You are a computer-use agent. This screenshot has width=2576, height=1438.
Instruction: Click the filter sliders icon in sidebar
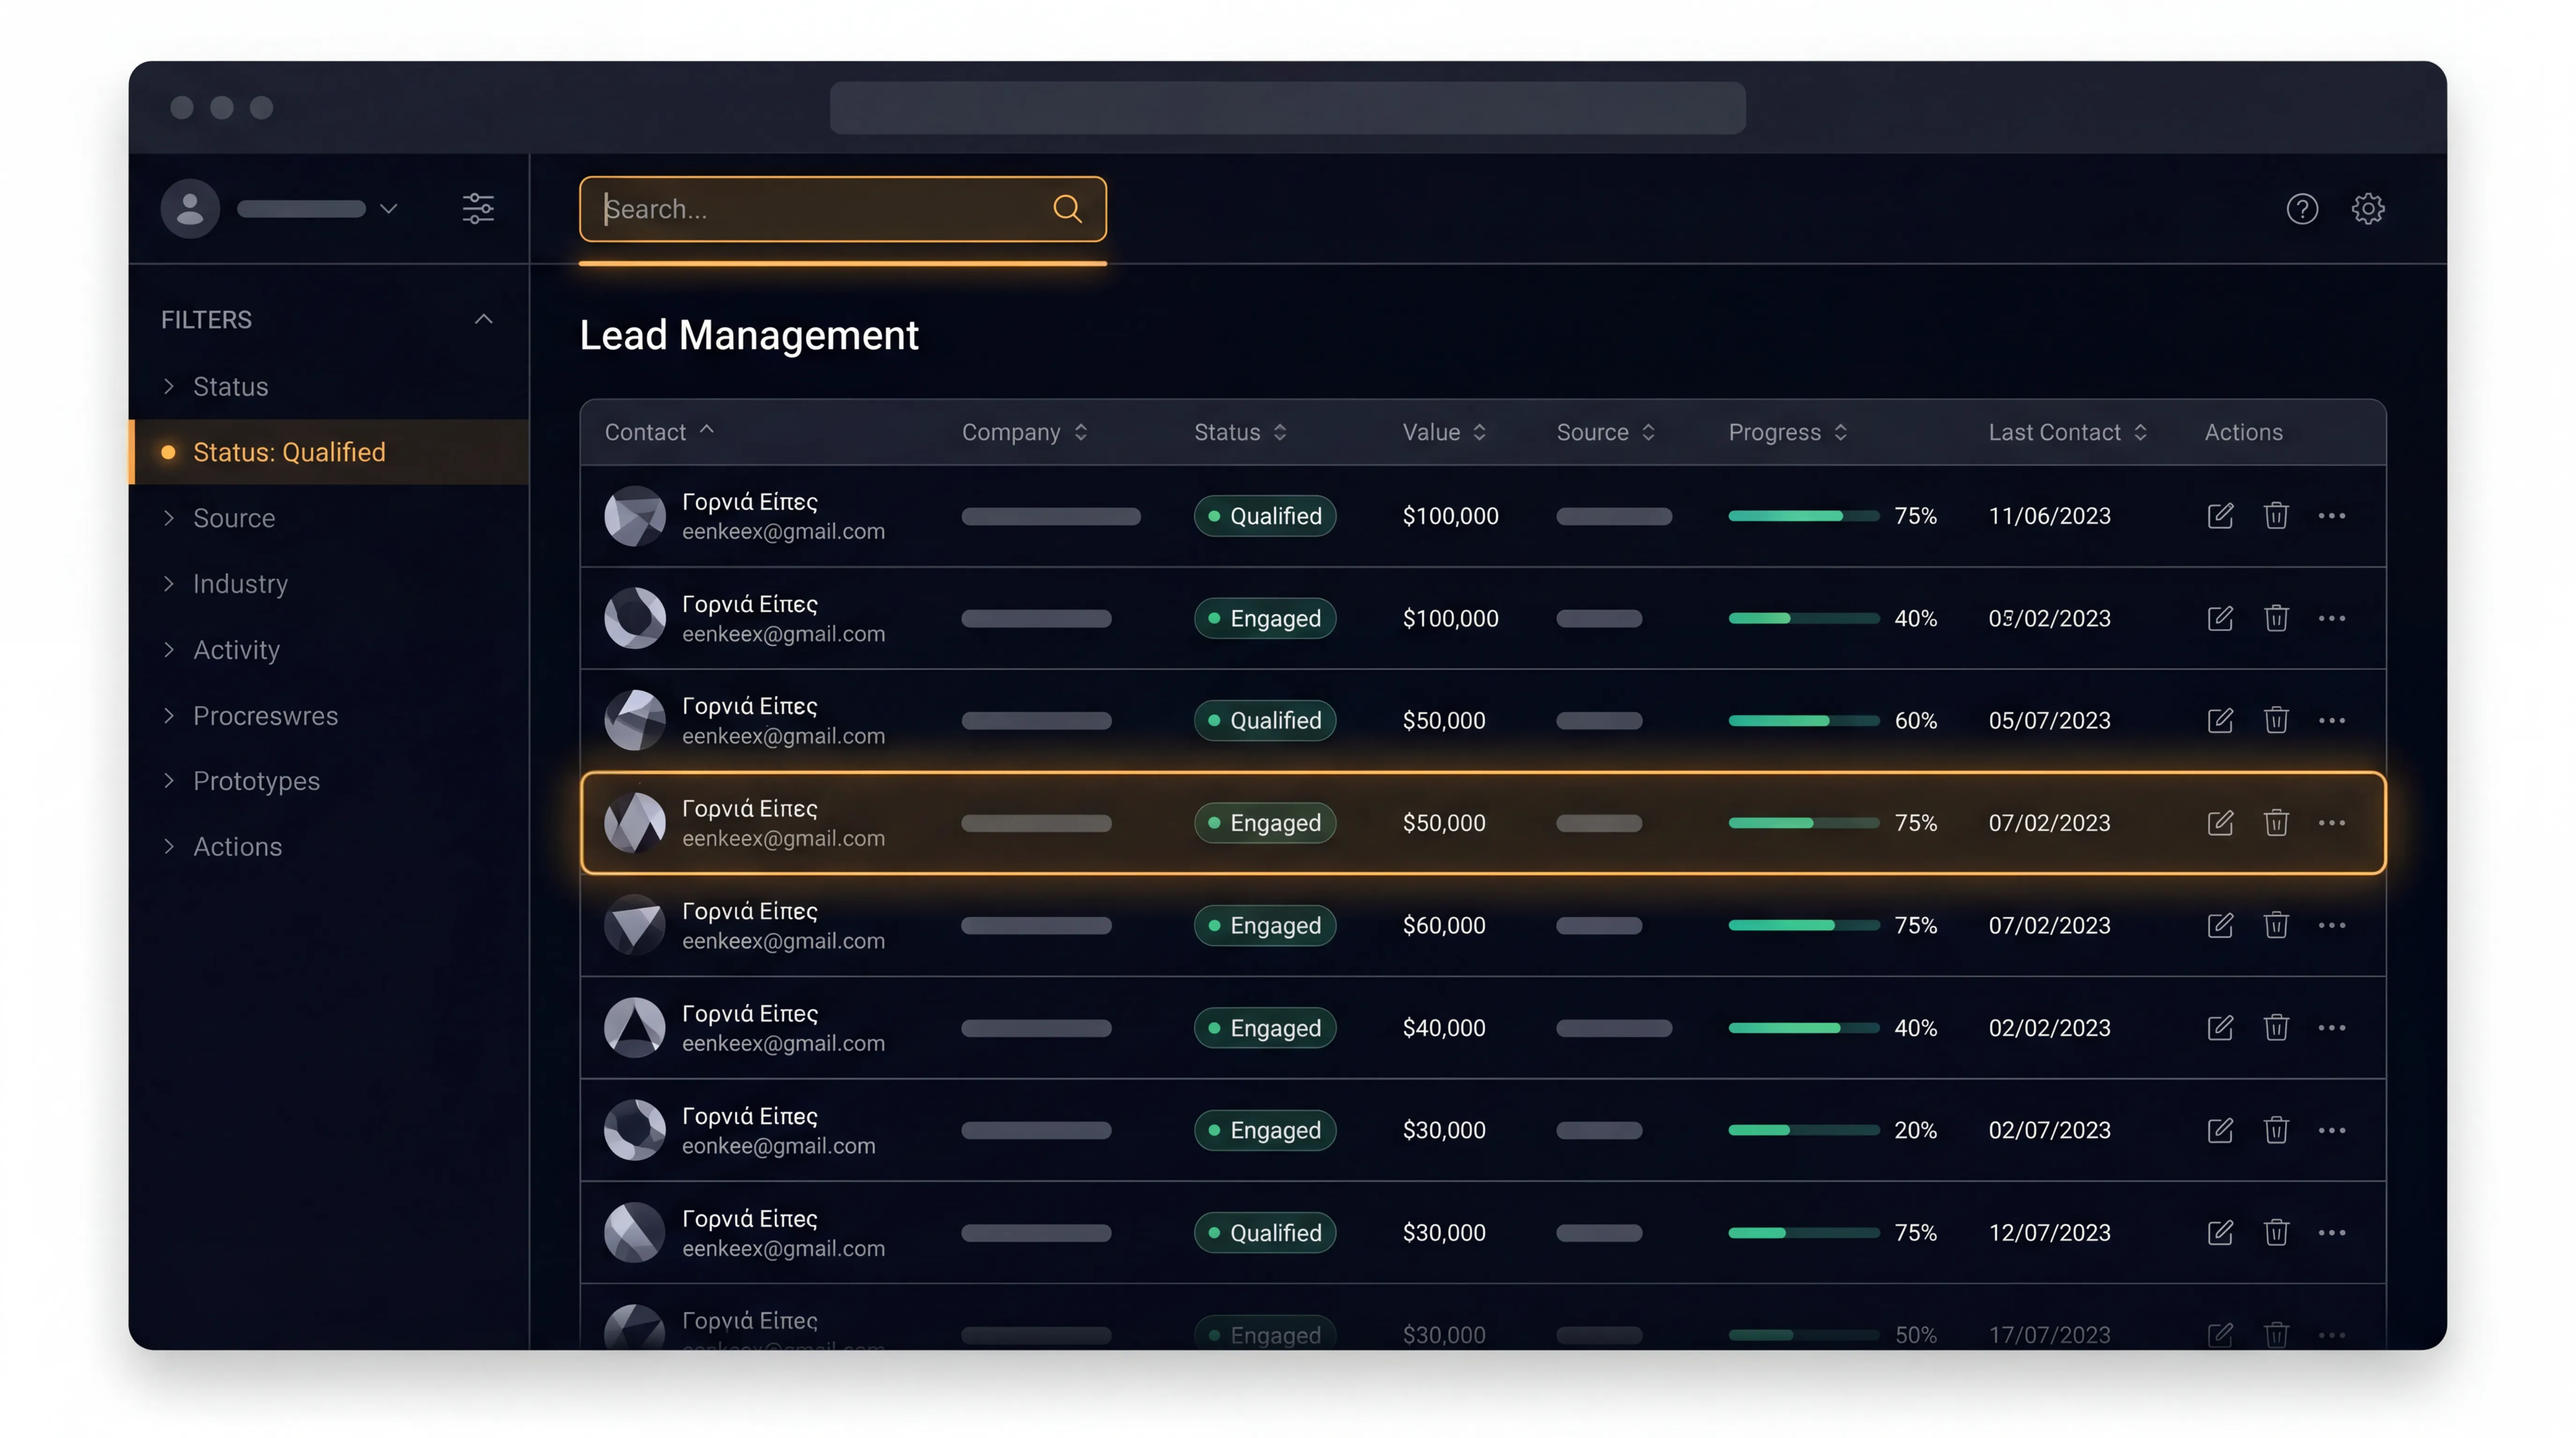pyautogui.click(x=478, y=209)
